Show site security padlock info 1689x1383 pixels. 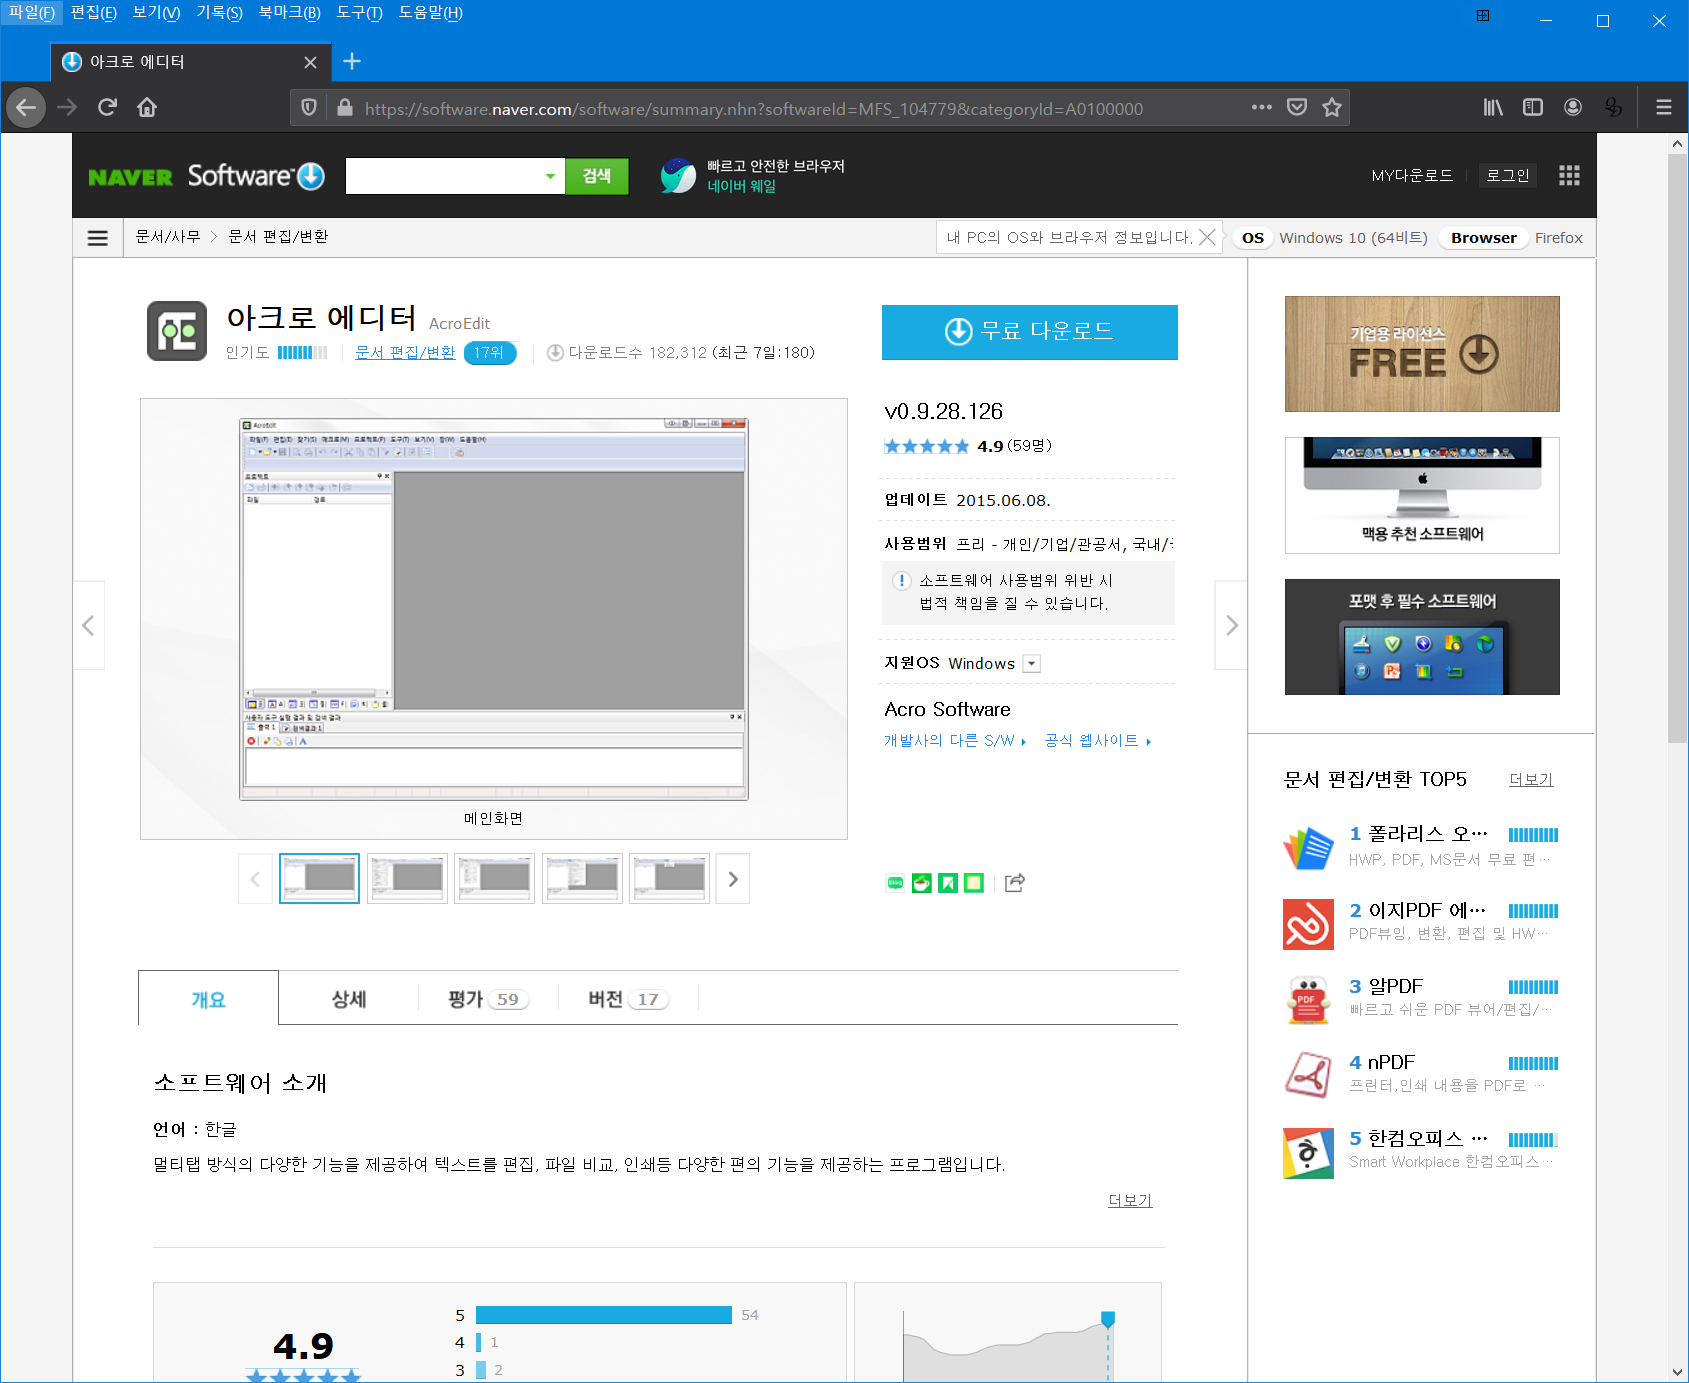(345, 108)
